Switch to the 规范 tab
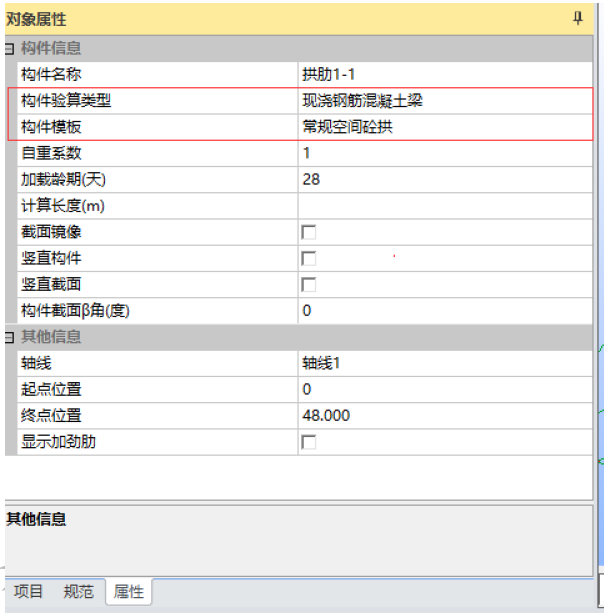 click(x=78, y=591)
